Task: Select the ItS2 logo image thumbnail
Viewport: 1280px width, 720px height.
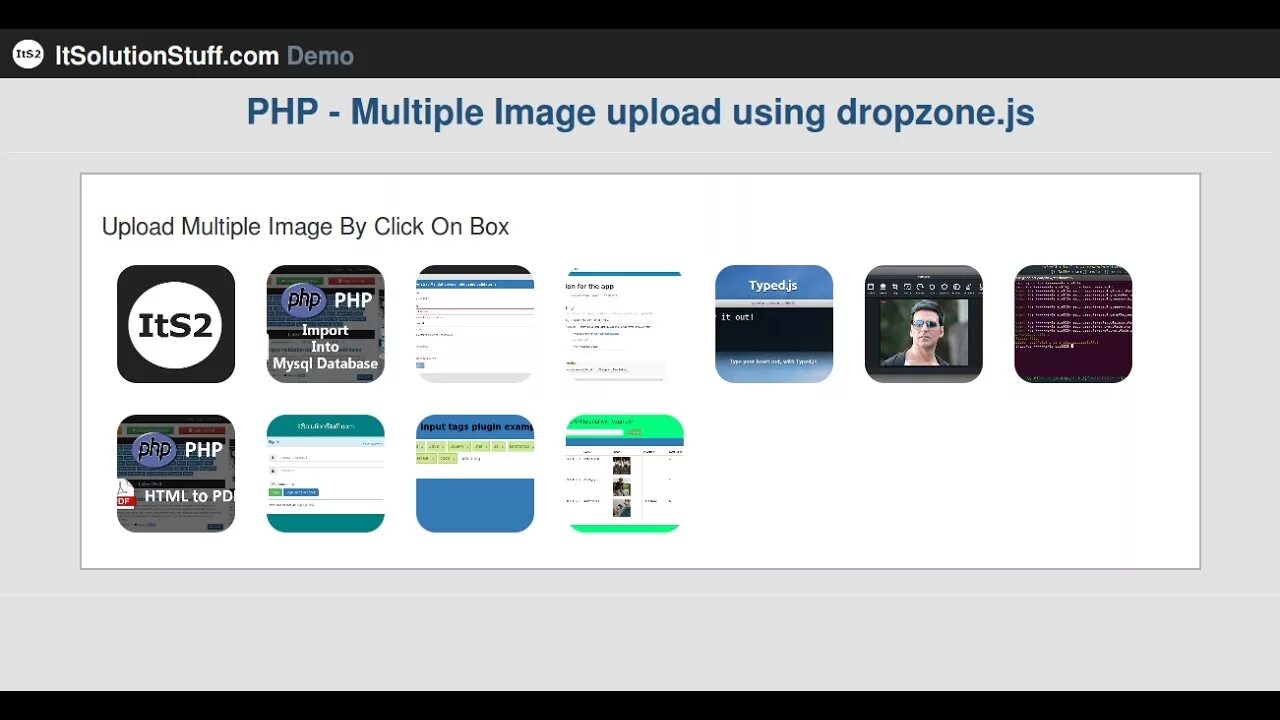Action: [x=176, y=324]
